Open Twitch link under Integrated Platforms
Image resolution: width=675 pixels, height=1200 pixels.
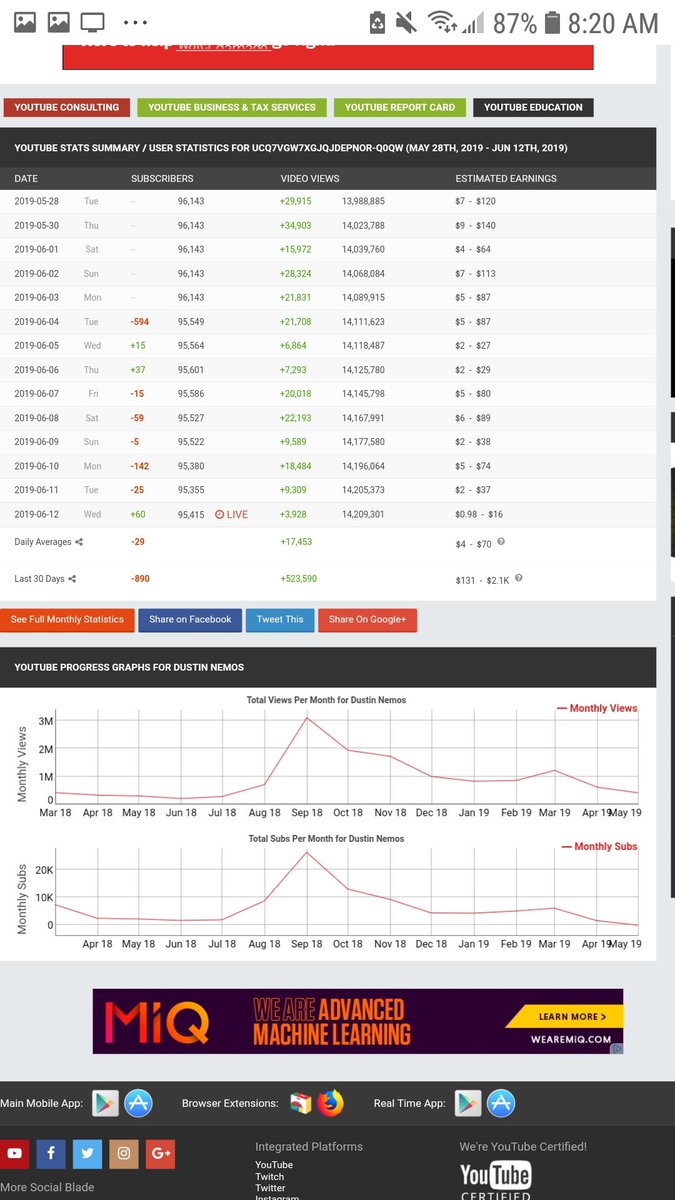click(x=270, y=1177)
